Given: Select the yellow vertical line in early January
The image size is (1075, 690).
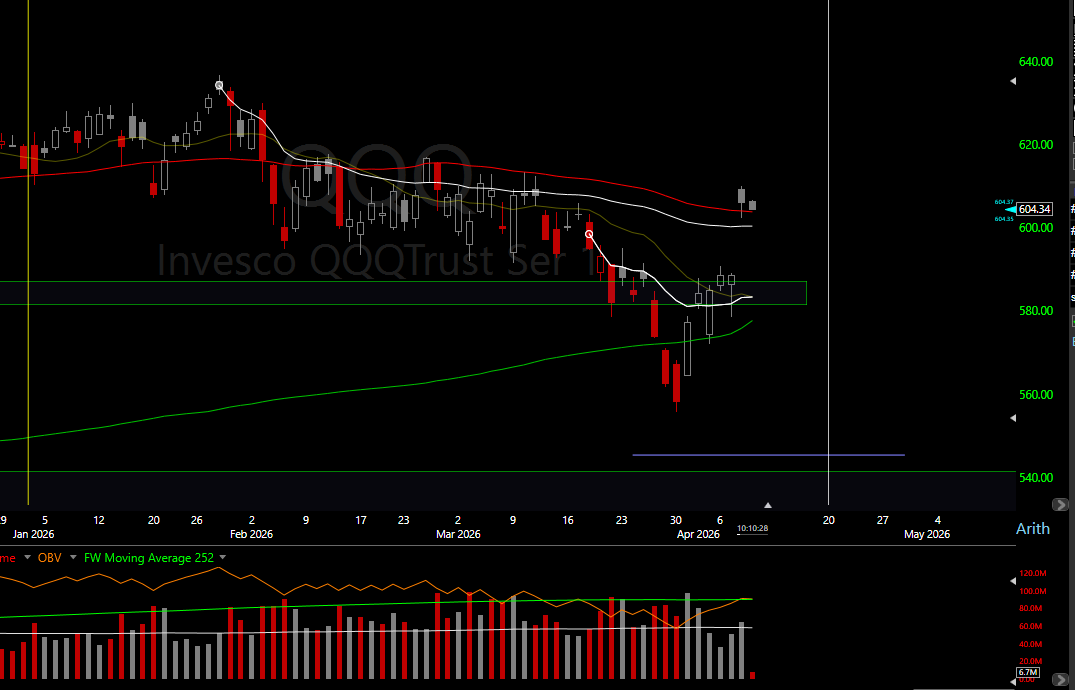Looking at the screenshot, I should tap(28, 252).
